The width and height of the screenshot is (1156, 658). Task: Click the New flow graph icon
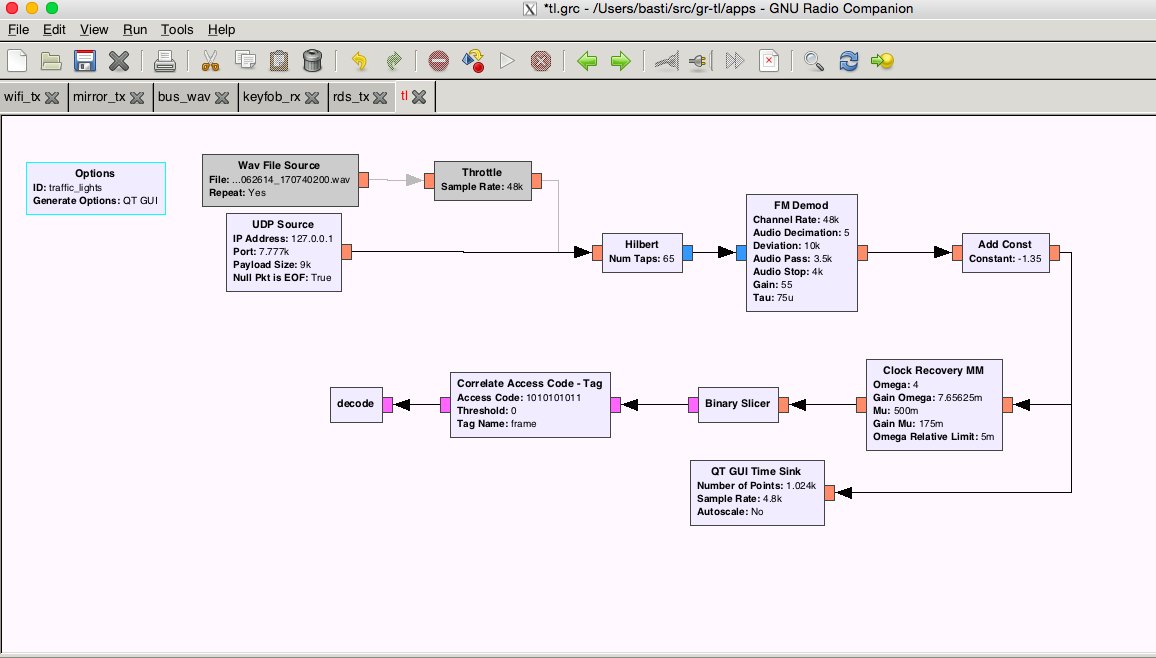[x=17, y=61]
